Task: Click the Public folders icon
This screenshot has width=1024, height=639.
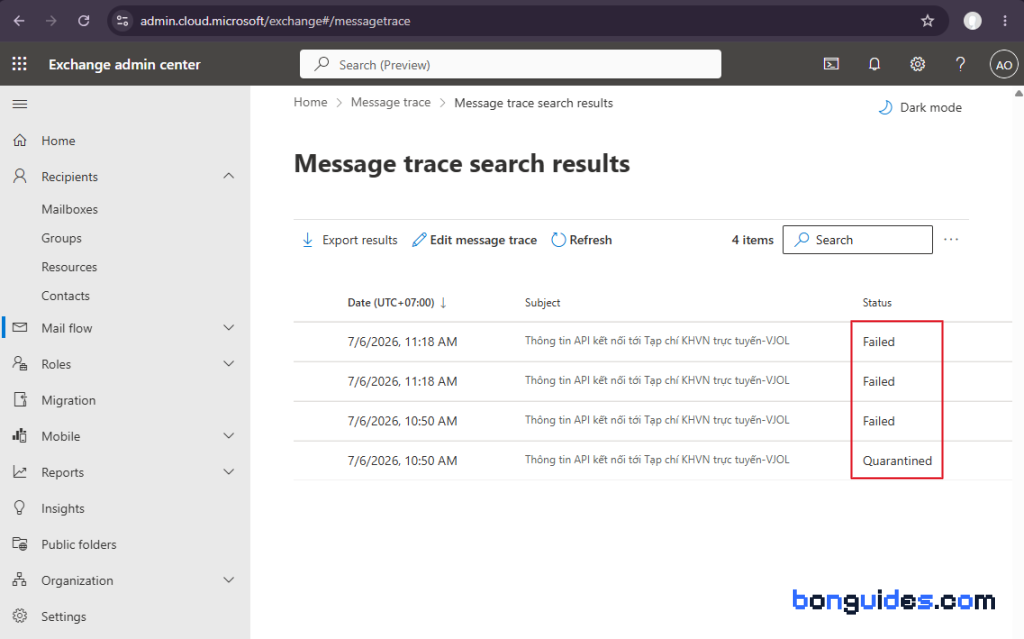Action: point(20,544)
